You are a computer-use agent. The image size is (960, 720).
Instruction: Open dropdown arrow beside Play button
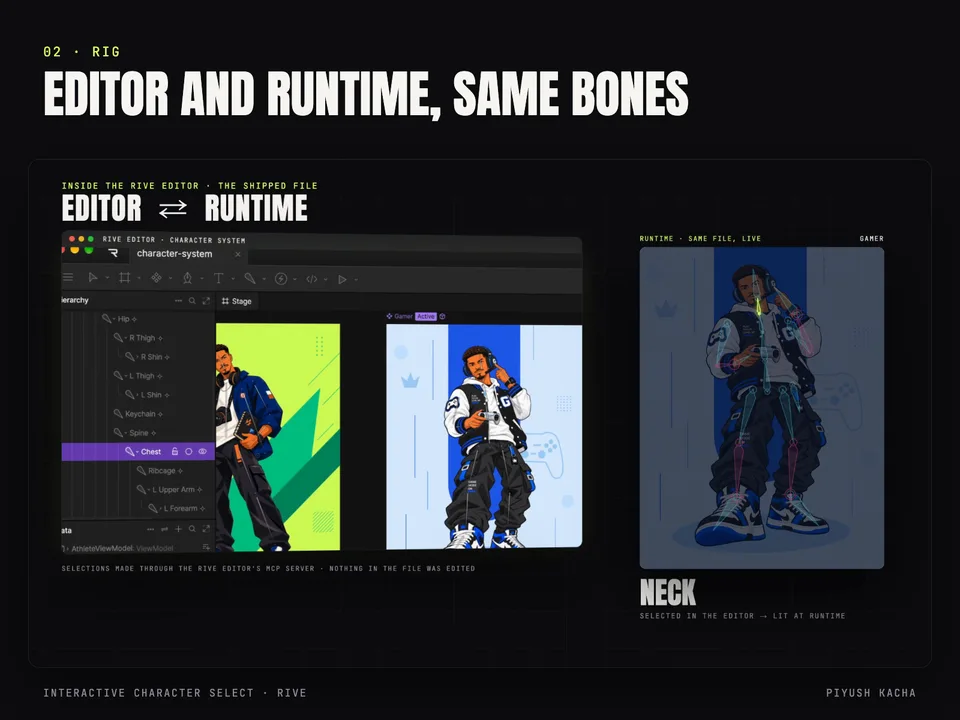[356, 280]
